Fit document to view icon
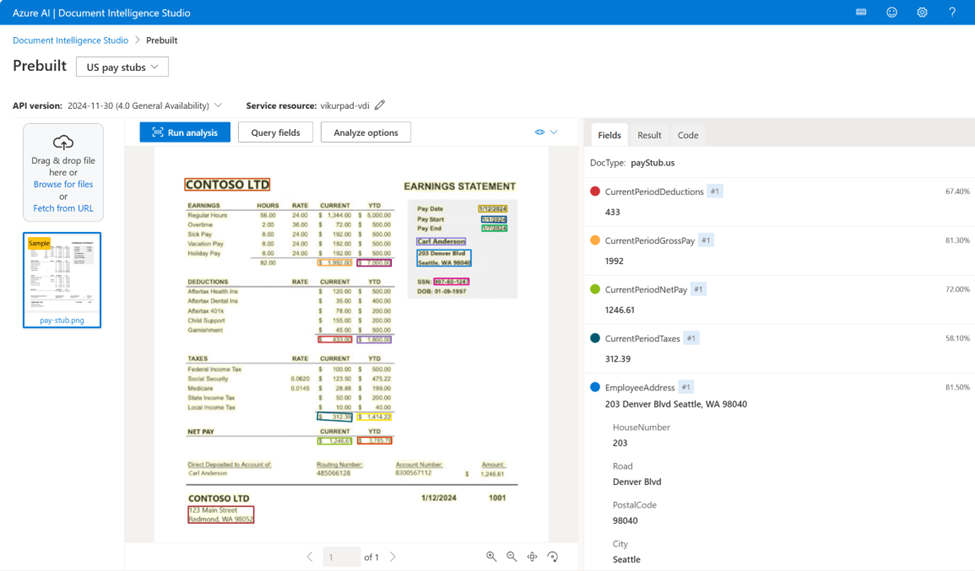 [532, 557]
